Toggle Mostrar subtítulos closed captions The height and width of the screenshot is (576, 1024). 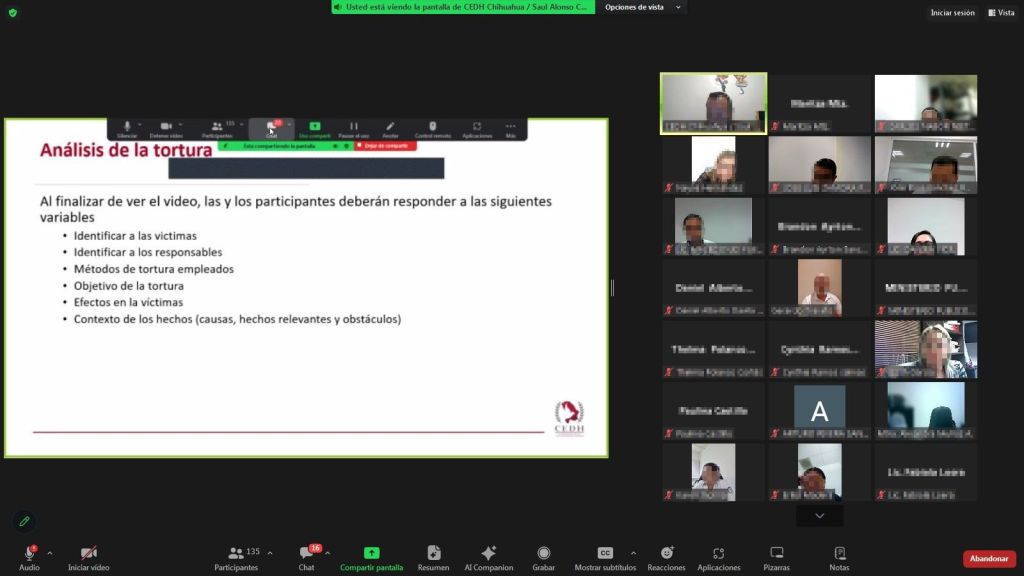tap(605, 557)
